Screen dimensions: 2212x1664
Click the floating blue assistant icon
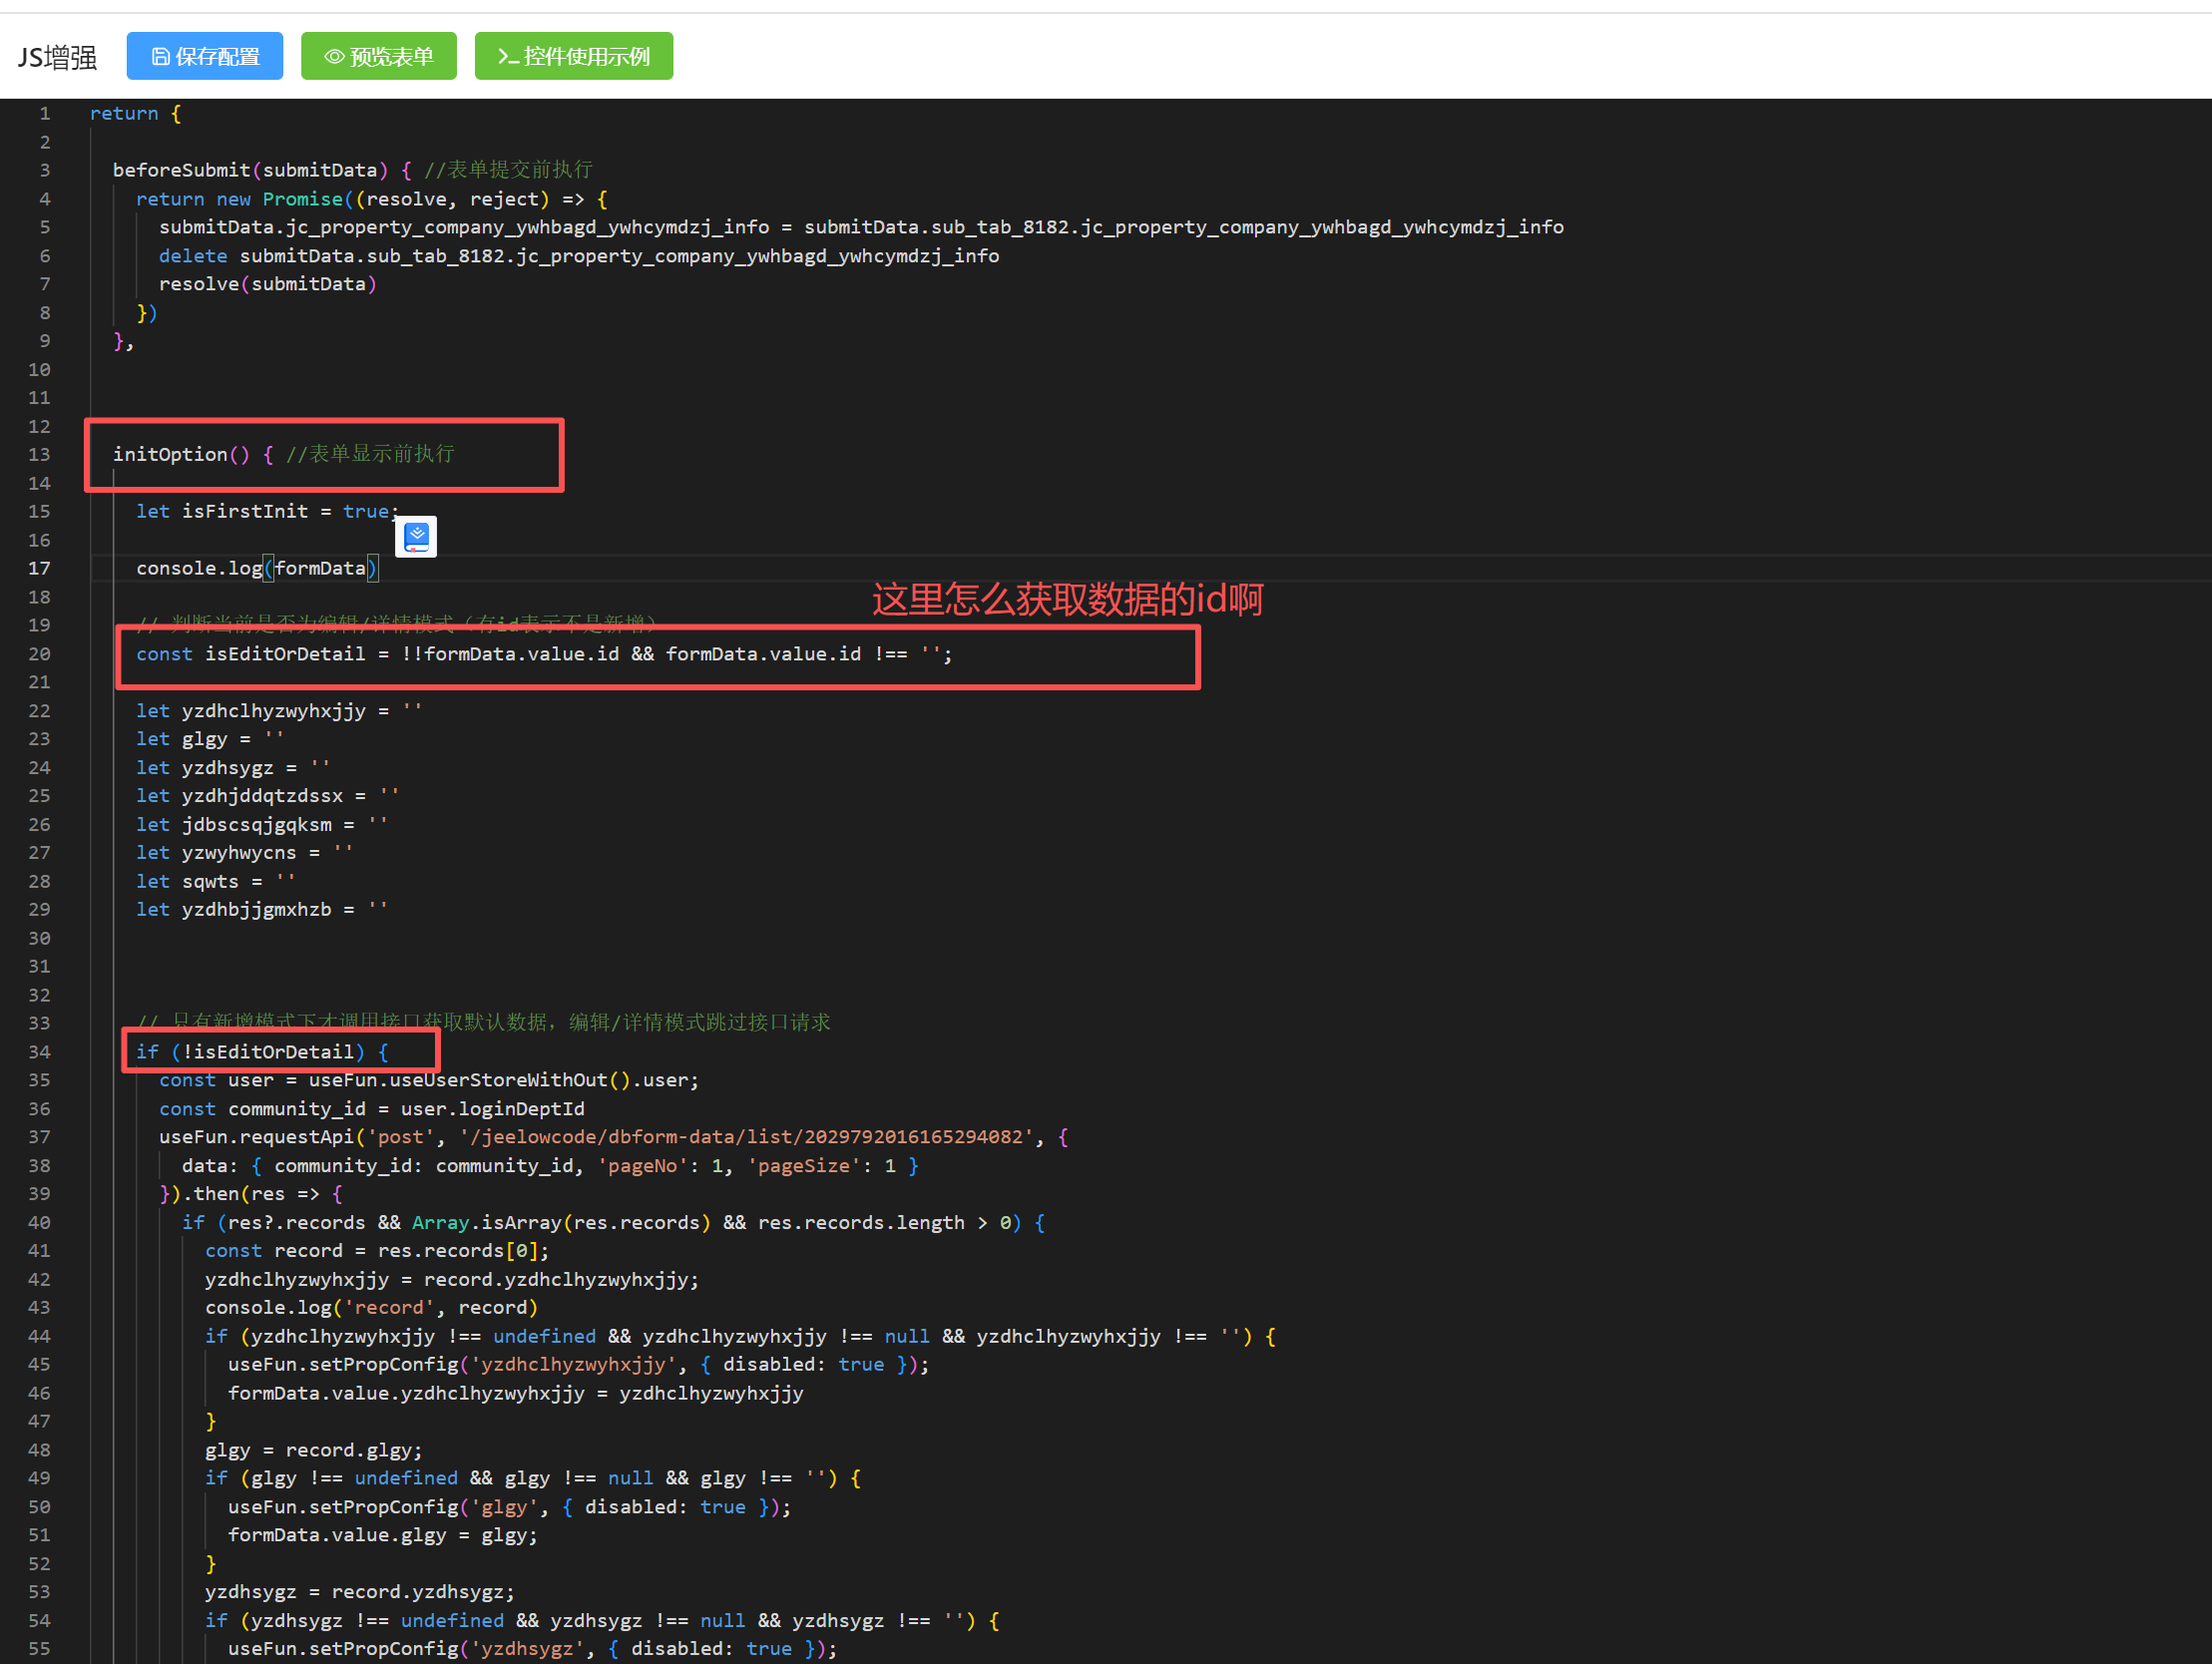[416, 537]
